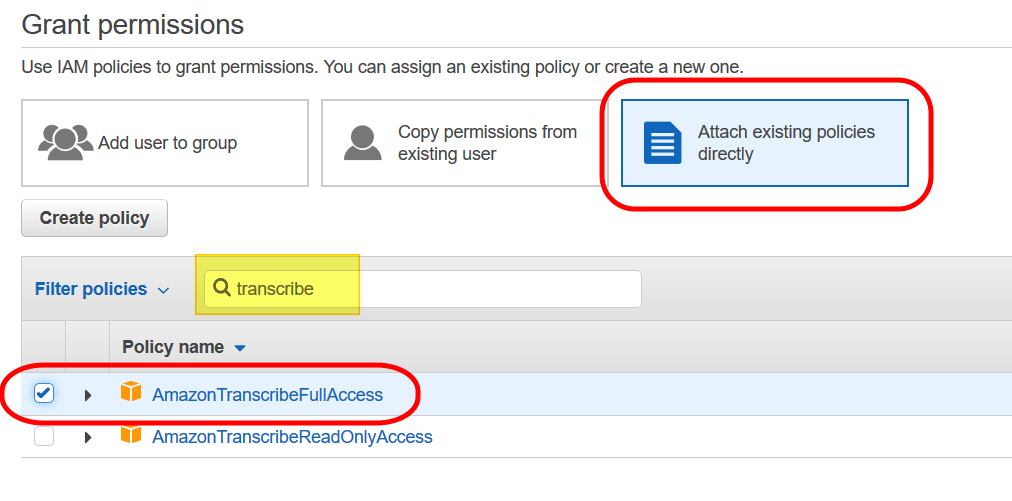Viewport: 1012px width, 501px height.
Task: Click the sort arrow beside Policy name
Action: (240, 348)
